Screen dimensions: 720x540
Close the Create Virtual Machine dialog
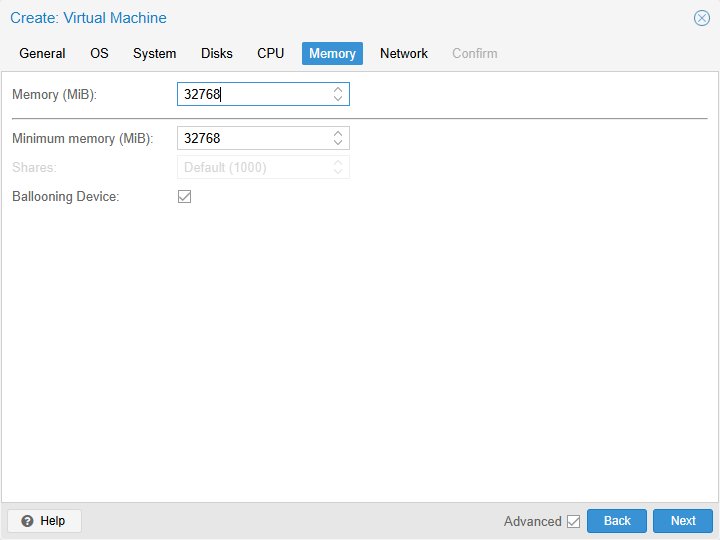tap(702, 18)
